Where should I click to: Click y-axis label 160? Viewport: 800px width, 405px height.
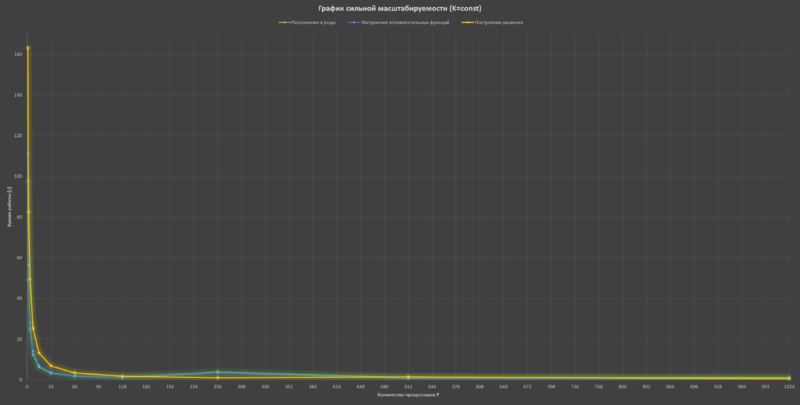(x=19, y=54)
